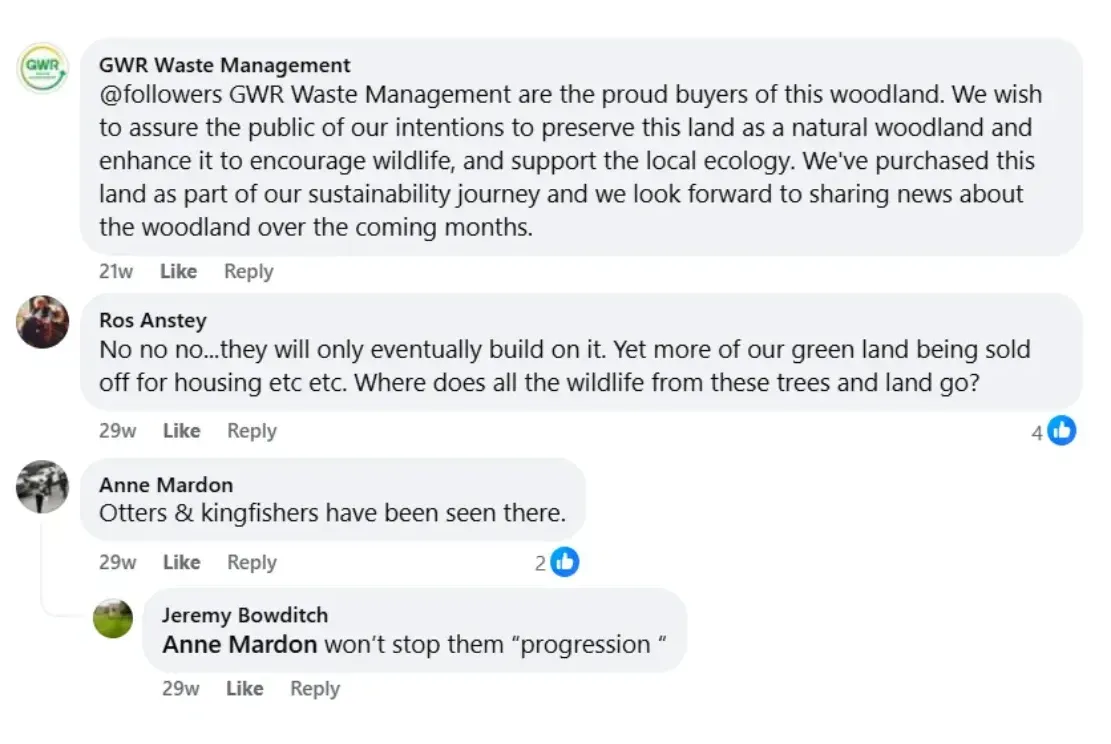Click GWR Waste Management profile logo

coord(43,69)
